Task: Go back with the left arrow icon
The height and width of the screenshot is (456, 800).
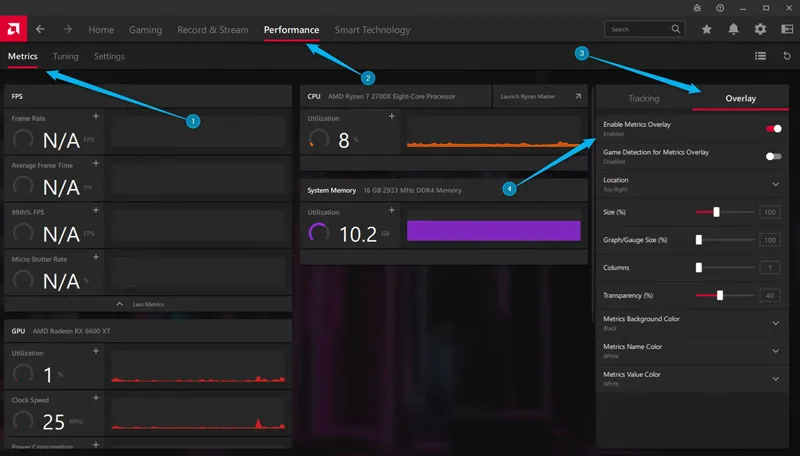Action: pos(40,29)
